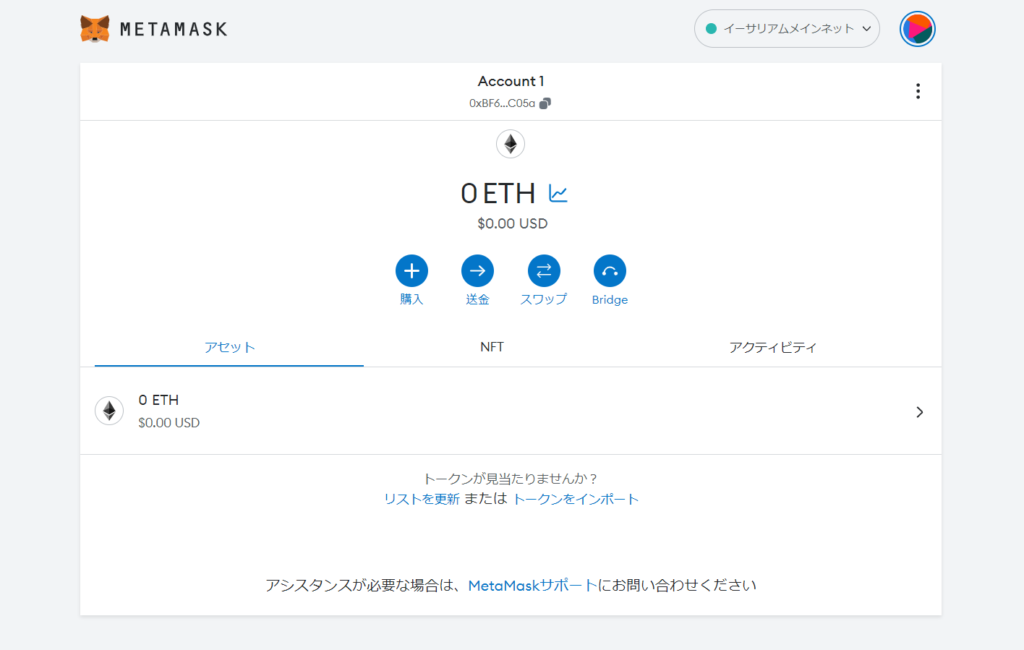Click the ETH token icon in the asset row
Screen dimensions: 1024x650
(x=109, y=411)
